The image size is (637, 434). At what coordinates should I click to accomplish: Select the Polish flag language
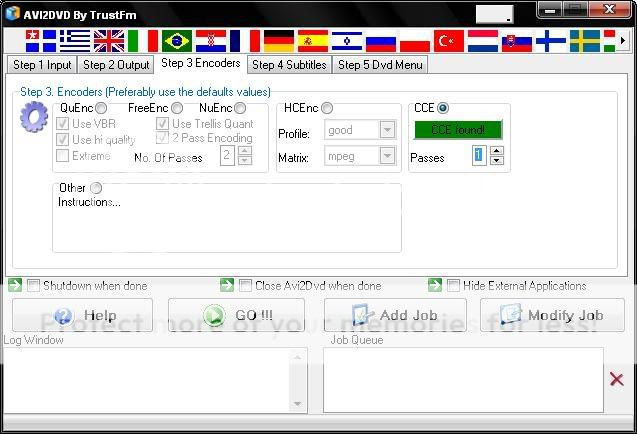pos(415,41)
